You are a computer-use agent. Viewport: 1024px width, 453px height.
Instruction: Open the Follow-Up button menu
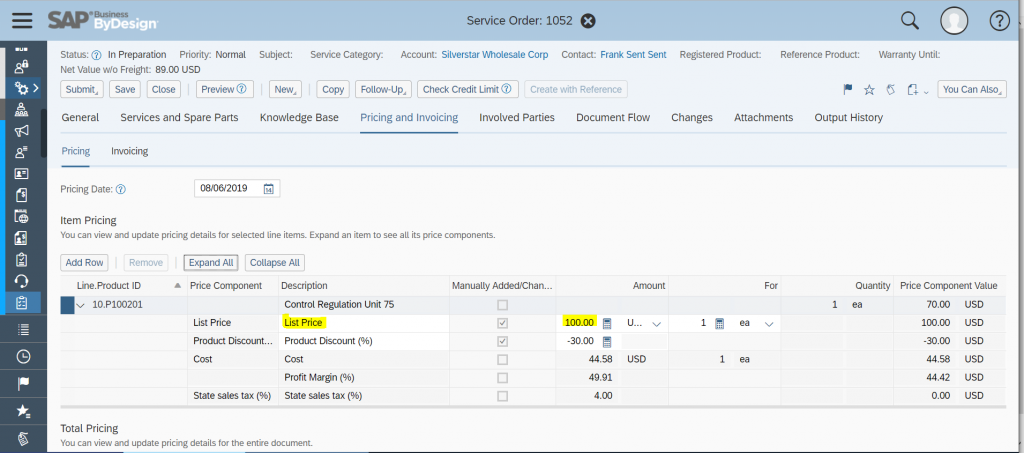(x=383, y=89)
